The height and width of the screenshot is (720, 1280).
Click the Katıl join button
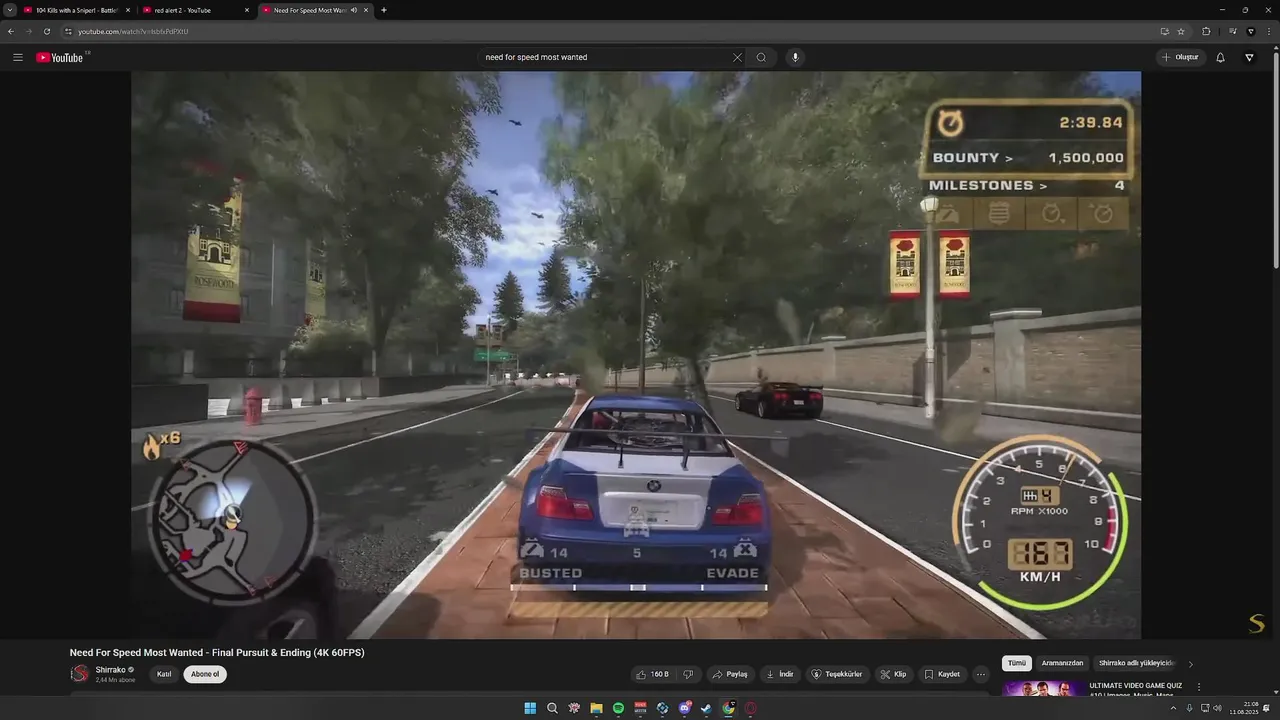pos(164,674)
